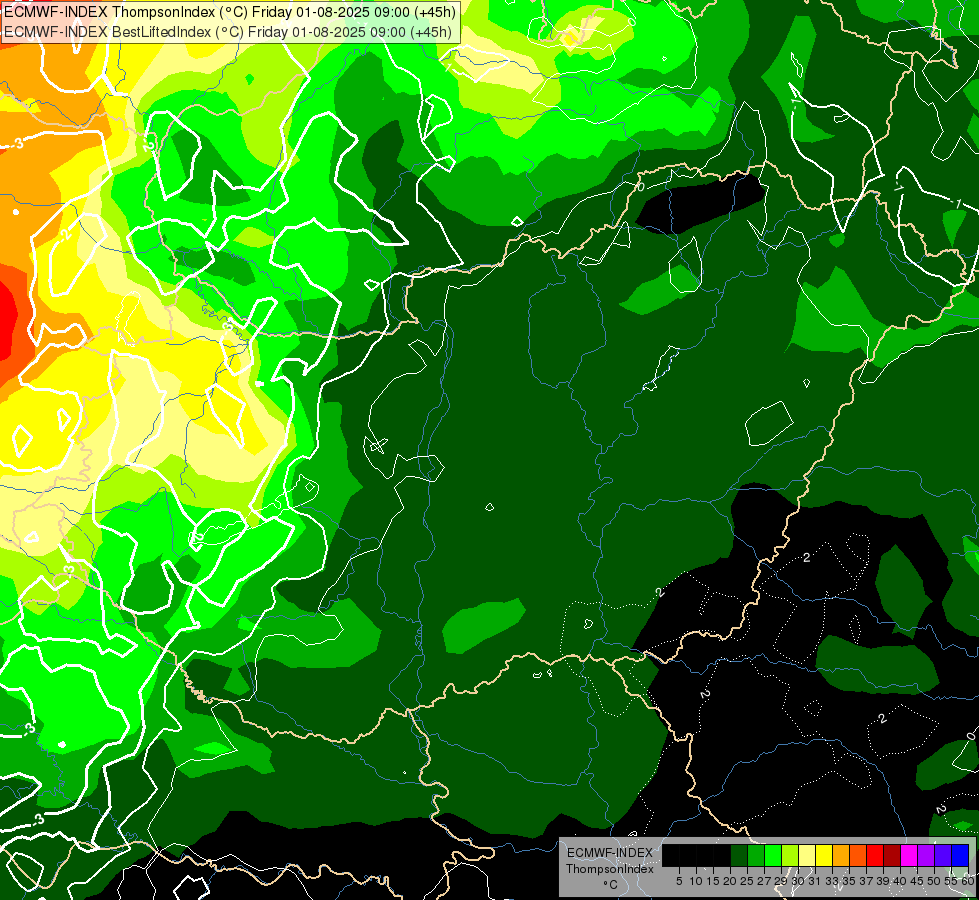979x900 pixels.
Task: Click the legend tick value '5'
Action: (679, 881)
